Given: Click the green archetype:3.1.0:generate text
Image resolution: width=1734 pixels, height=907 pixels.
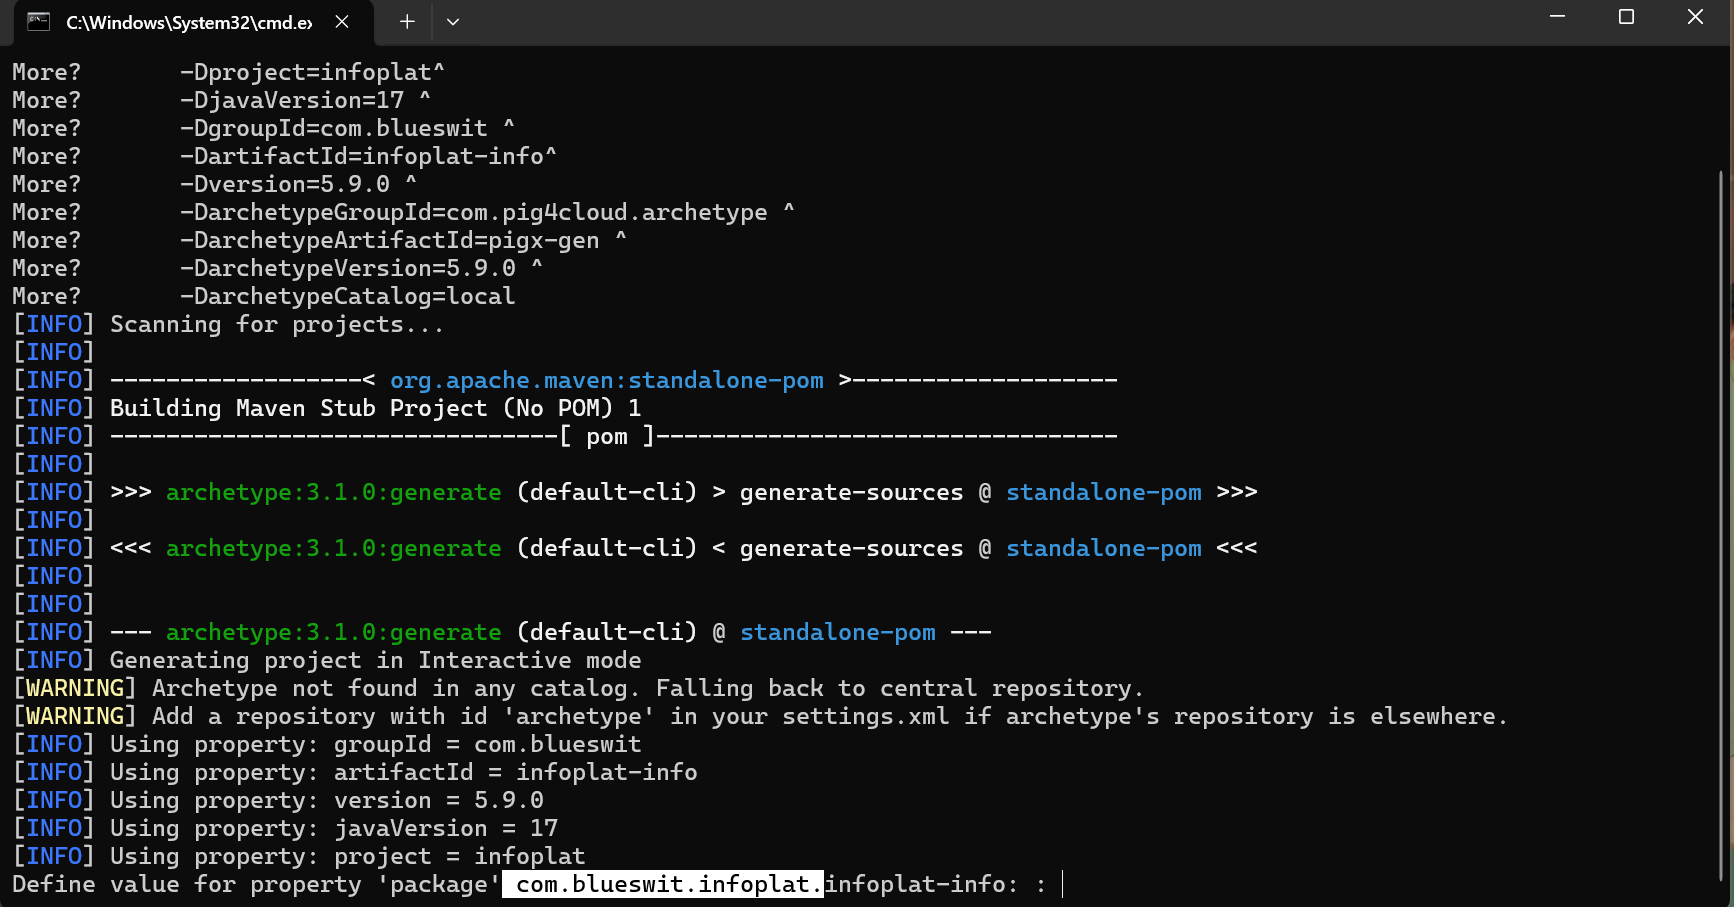Looking at the screenshot, I should tap(333, 491).
